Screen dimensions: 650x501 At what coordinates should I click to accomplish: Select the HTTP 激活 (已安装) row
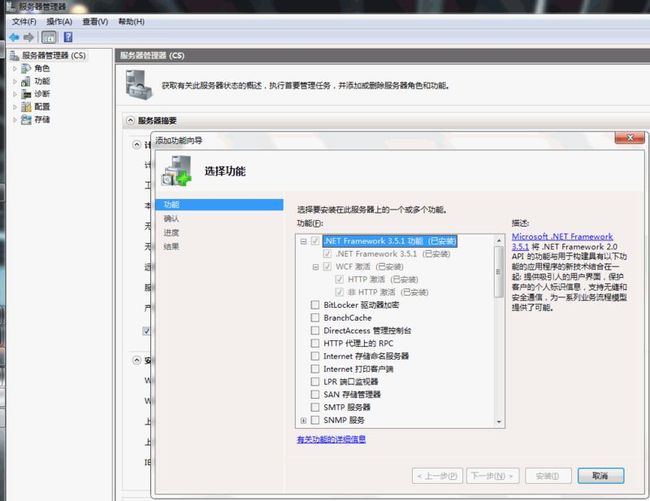[x=383, y=280]
